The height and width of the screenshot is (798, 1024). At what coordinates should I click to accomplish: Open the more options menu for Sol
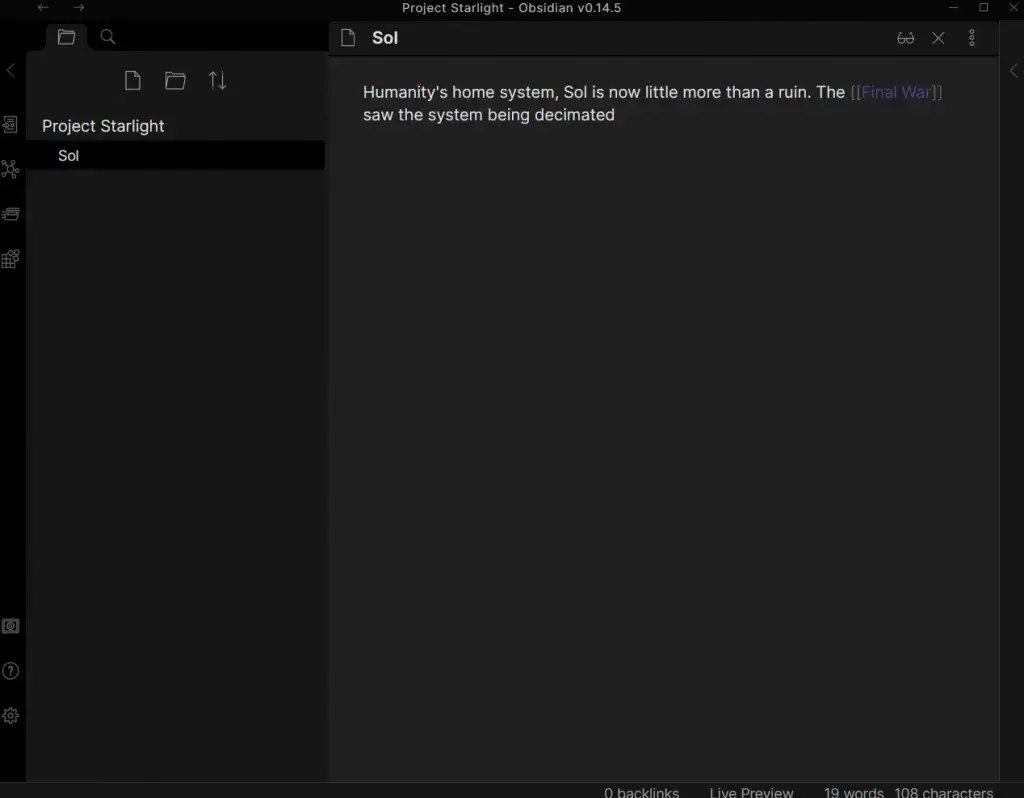pyautogui.click(x=971, y=38)
